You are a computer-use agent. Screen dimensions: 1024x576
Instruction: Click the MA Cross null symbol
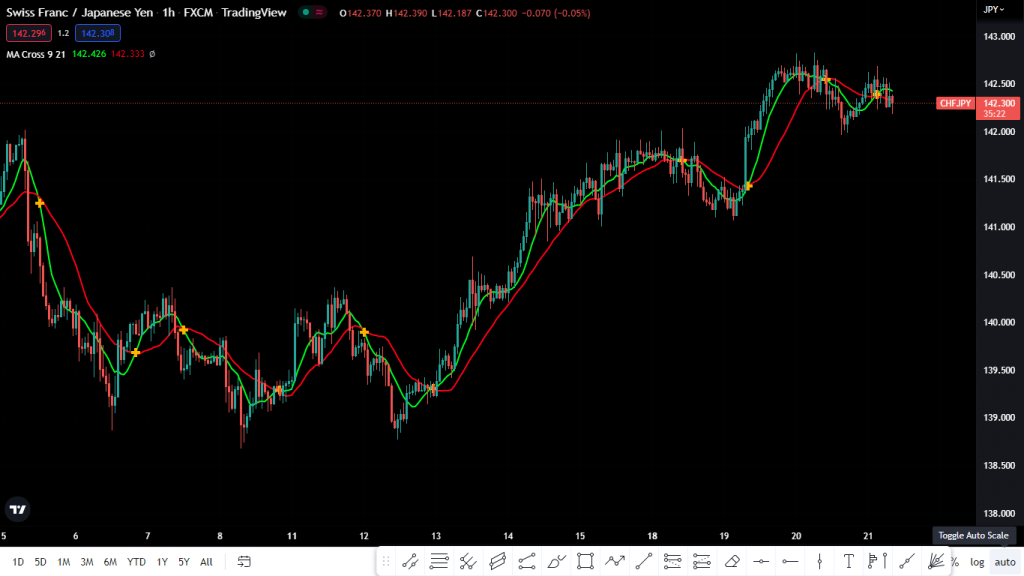click(152, 54)
